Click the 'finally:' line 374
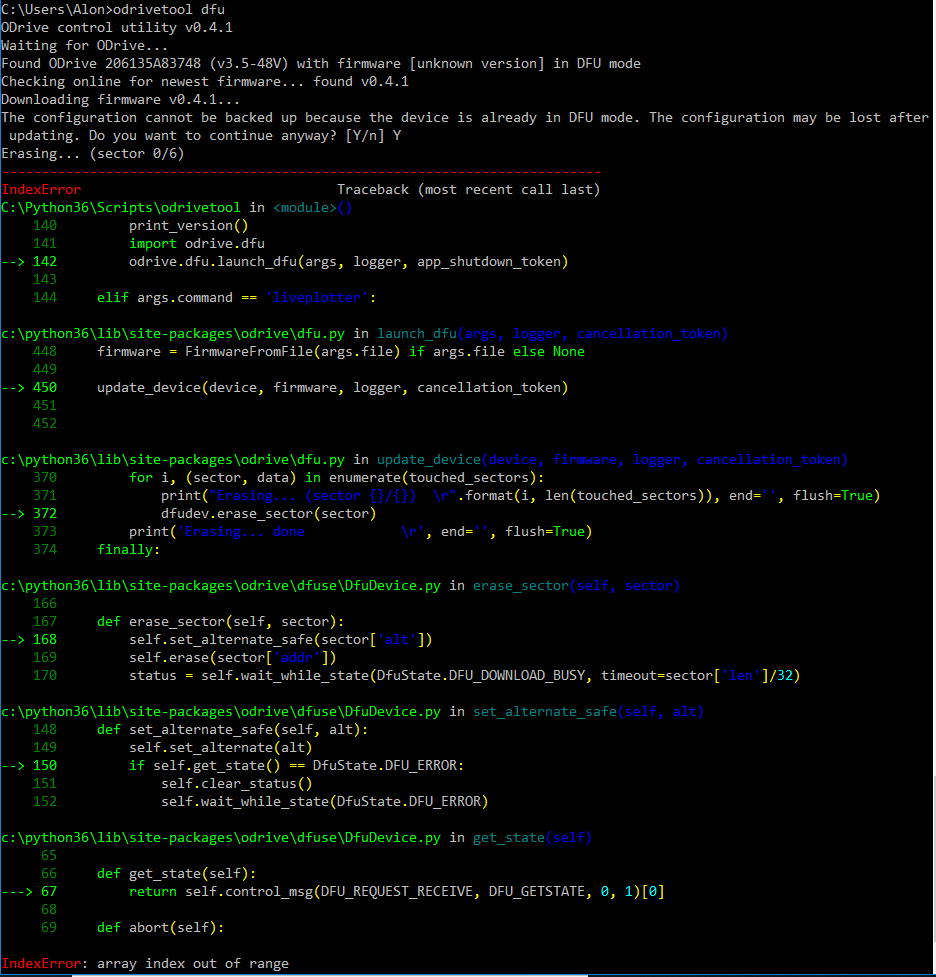 [128, 550]
